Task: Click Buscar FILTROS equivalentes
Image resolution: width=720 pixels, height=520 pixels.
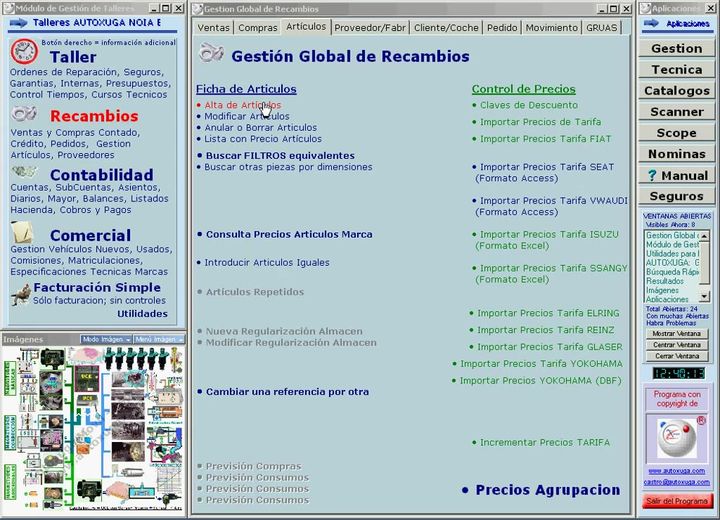Action: (x=280, y=156)
